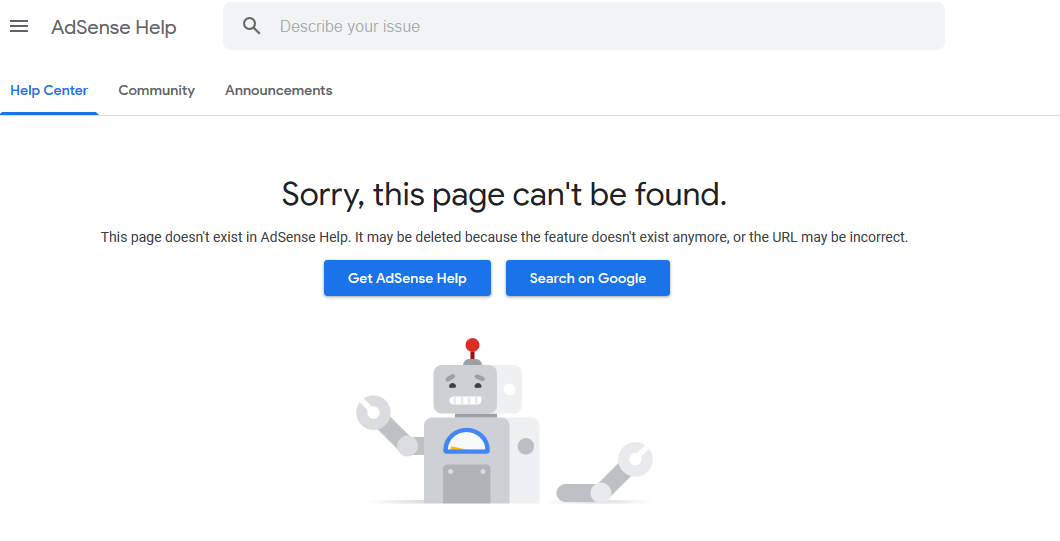Screen dimensions: 1060x541
Task: Click the page doesn't exist explanation text
Action: pos(504,238)
